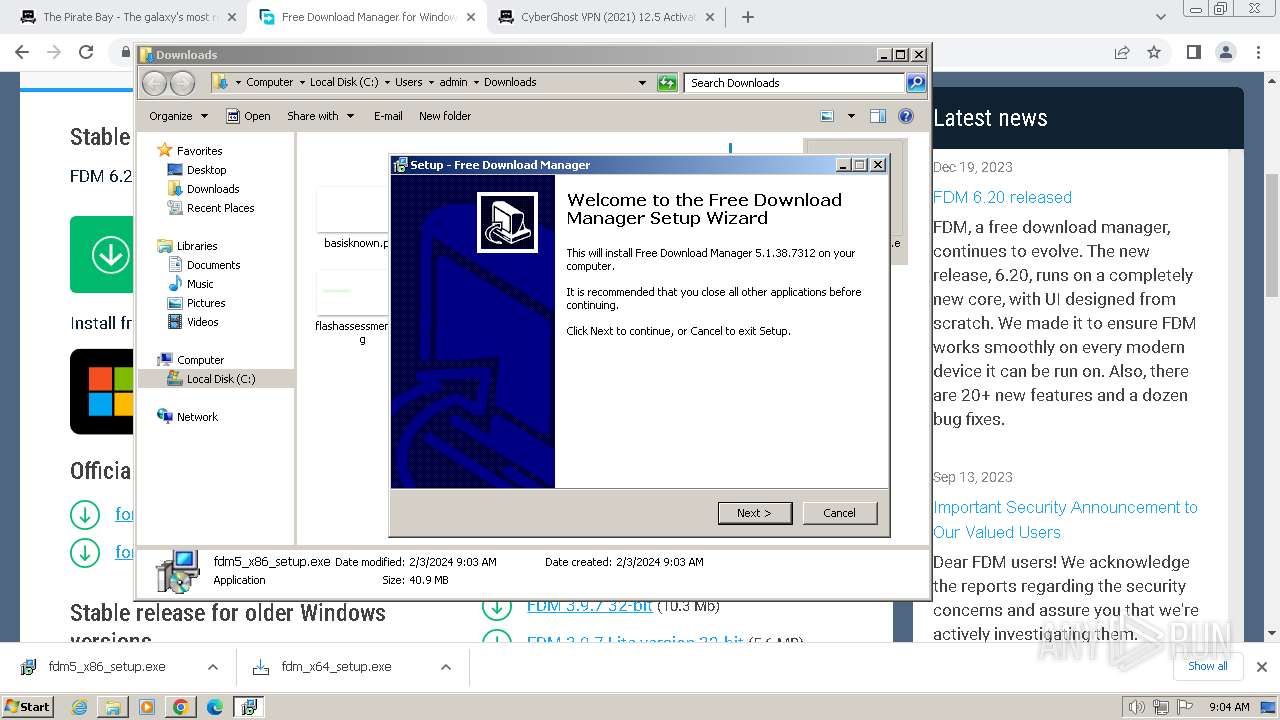Launch Microsoft Edge from the taskbar
This screenshot has height=720, width=1280.
coord(215,707)
